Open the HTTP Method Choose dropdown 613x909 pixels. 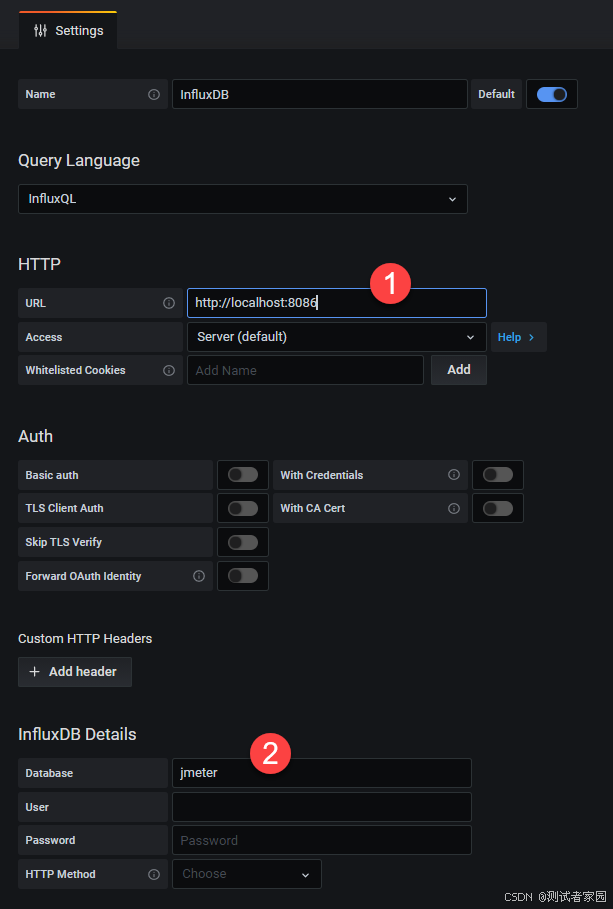click(x=247, y=874)
